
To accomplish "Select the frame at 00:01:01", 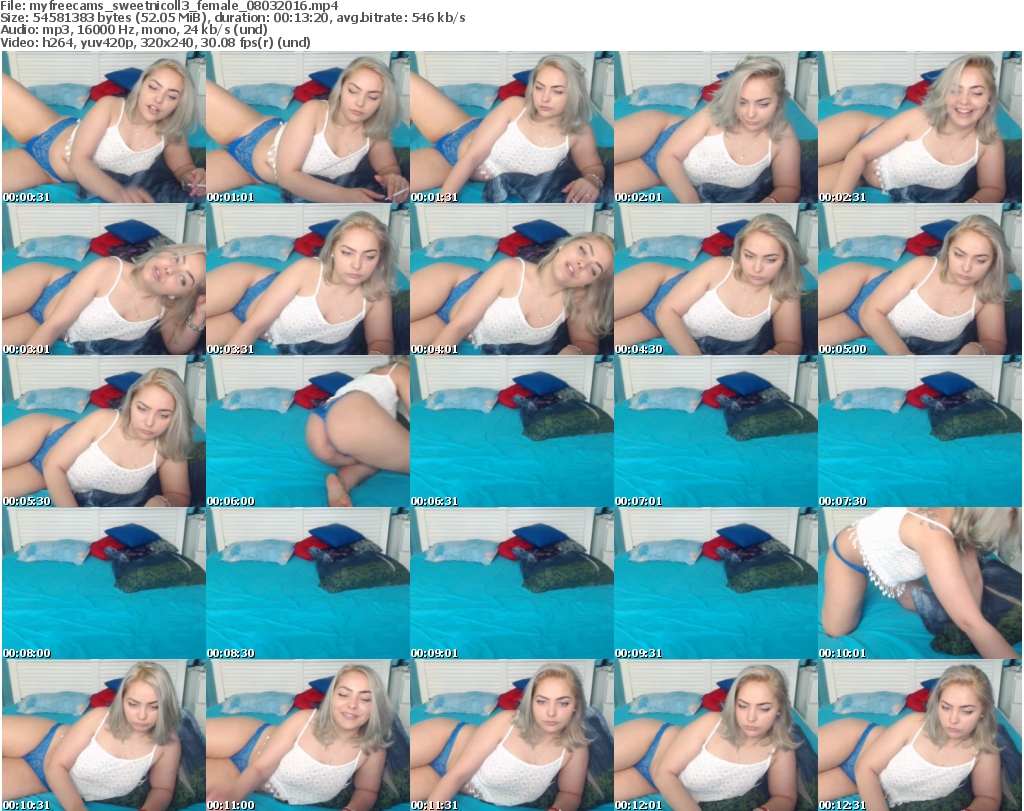I will pos(307,128).
